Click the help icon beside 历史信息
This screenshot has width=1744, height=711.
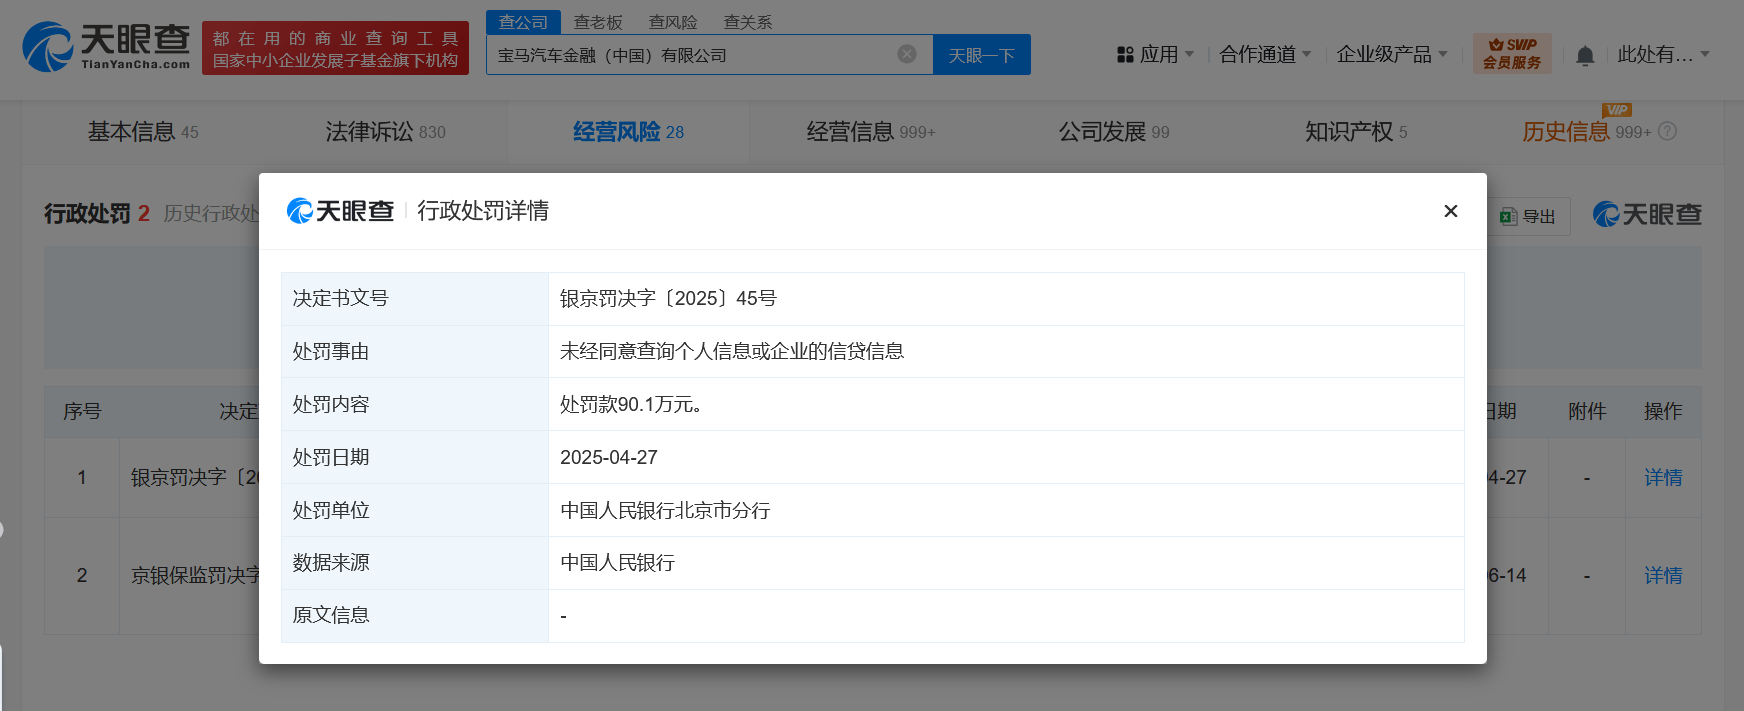[x=1667, y=132]
